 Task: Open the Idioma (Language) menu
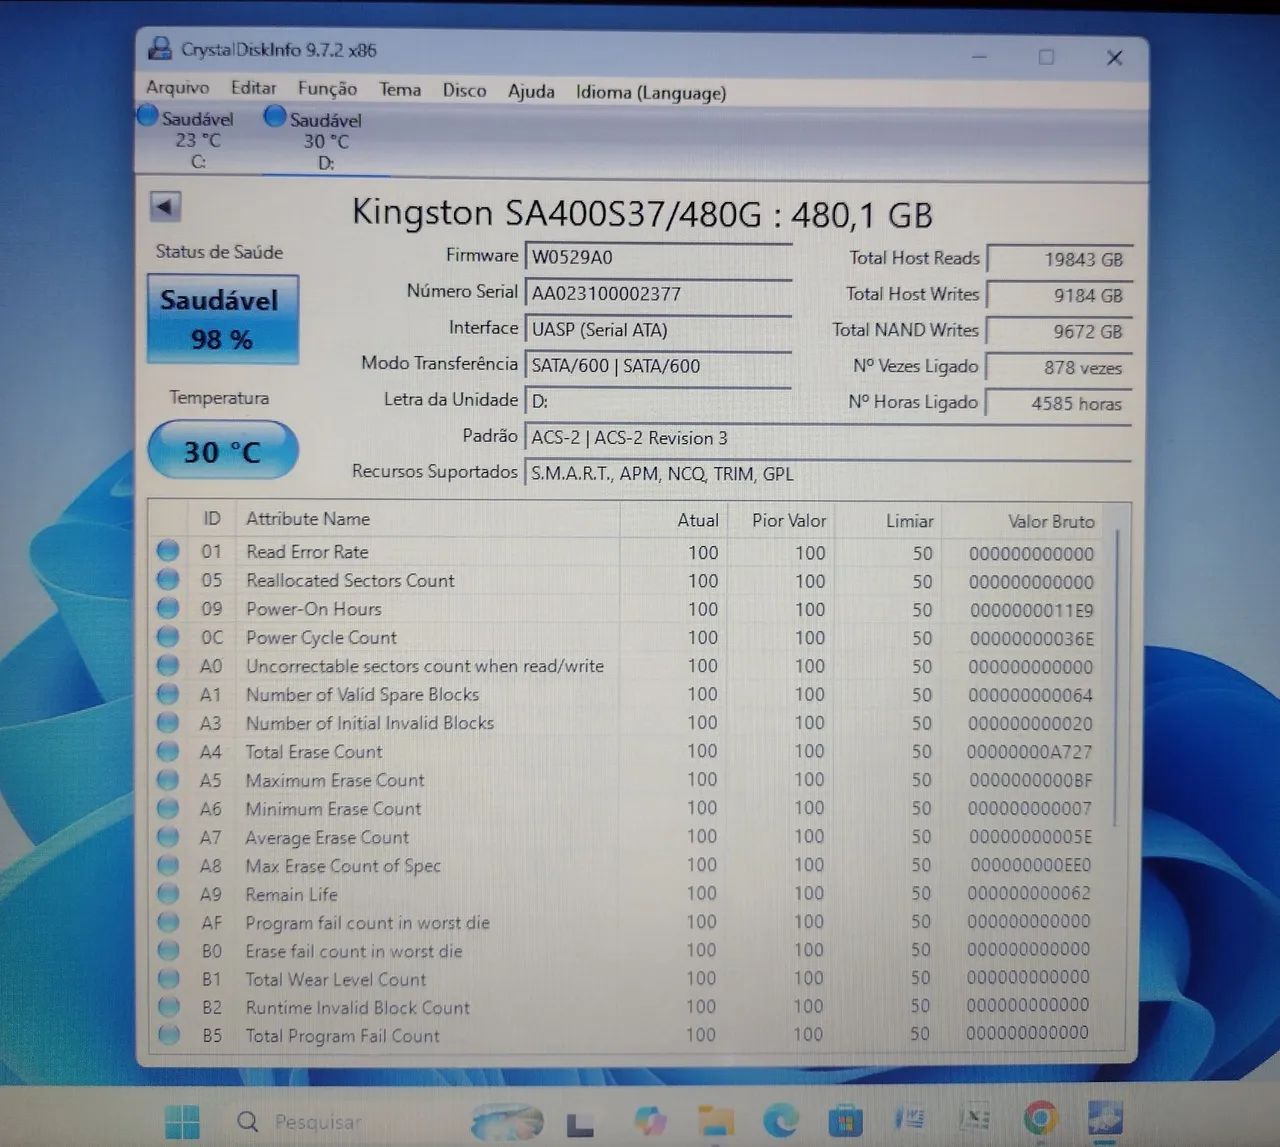651,93
